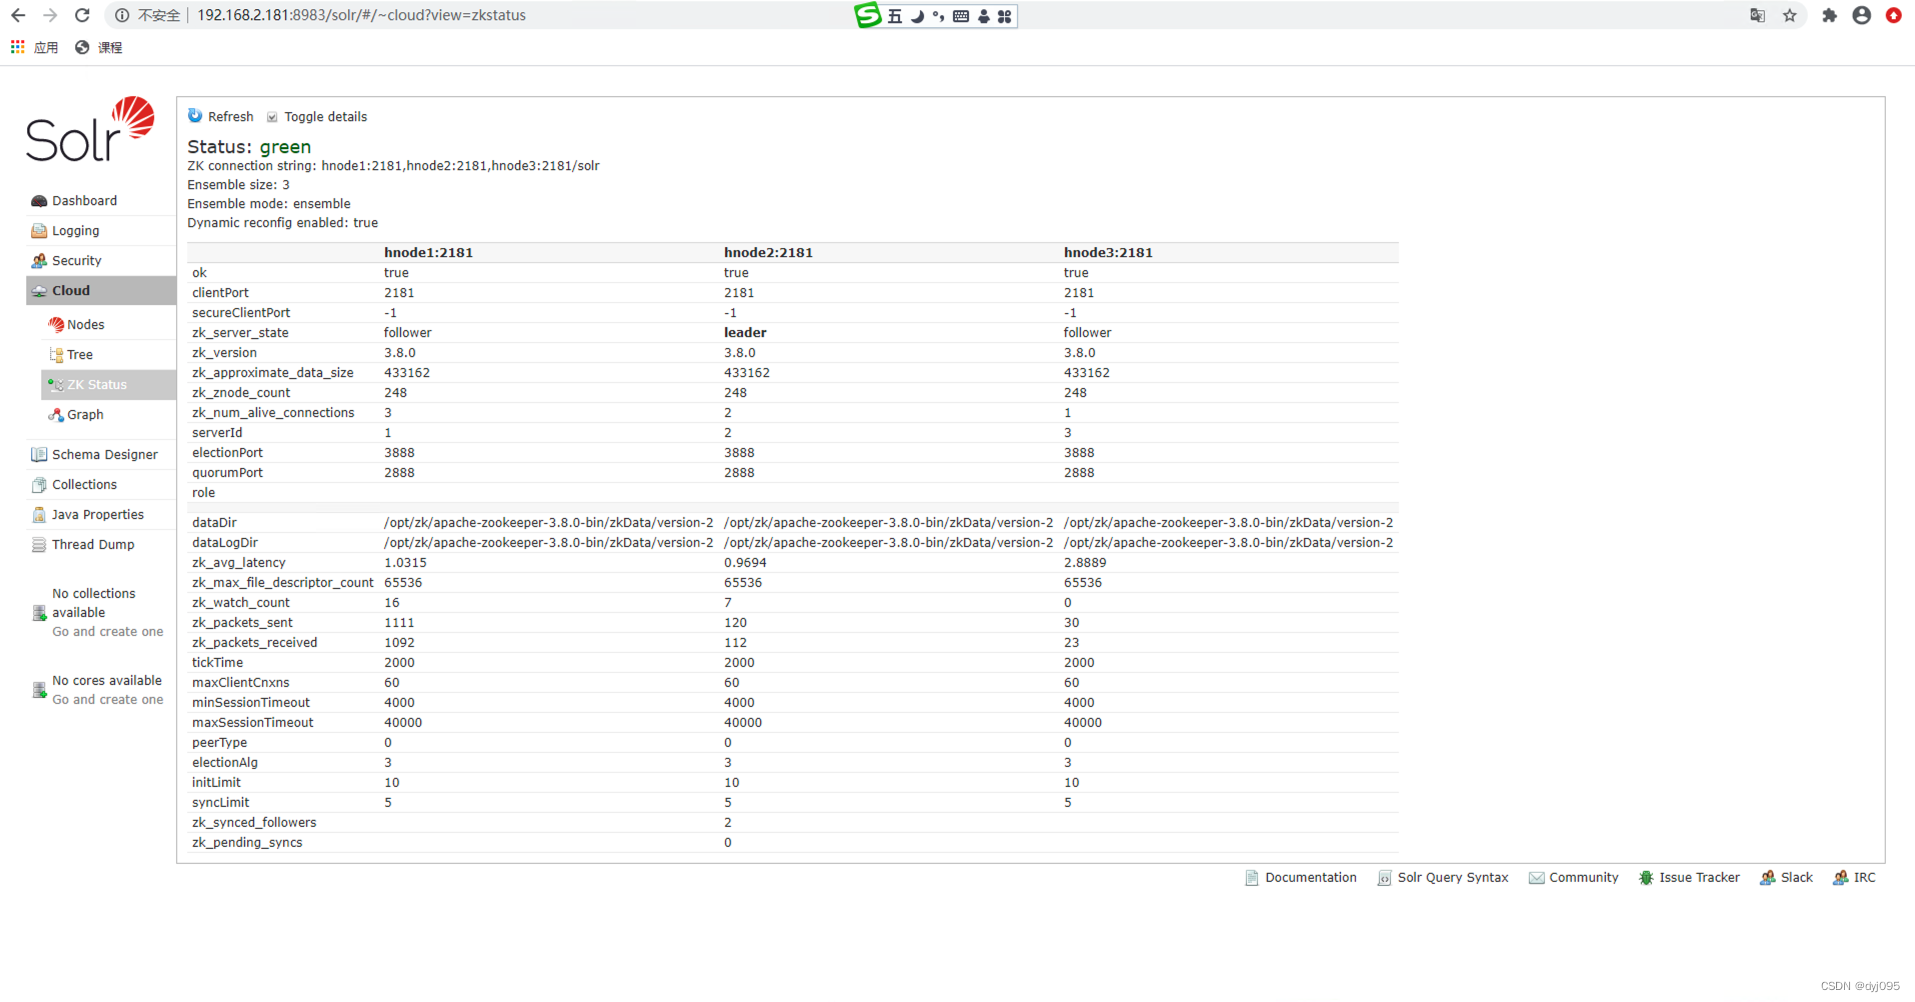Click the hnode3:2181 column header
The height and width of the screenshot is (1002, 1915).
pos(1108,253)
